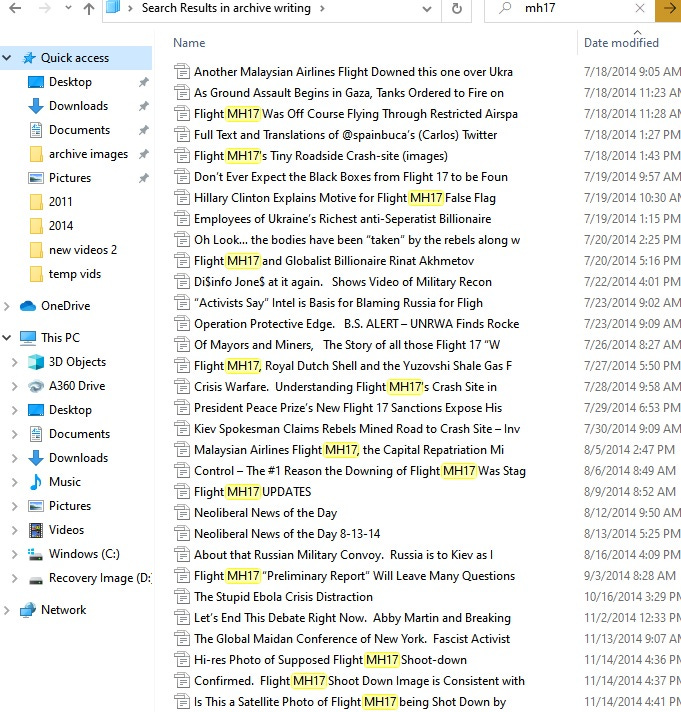This screenshot has height=712, width=681.
Task: Open the Recovery Image (D:) drive
Action: click(x=100, y=578)
